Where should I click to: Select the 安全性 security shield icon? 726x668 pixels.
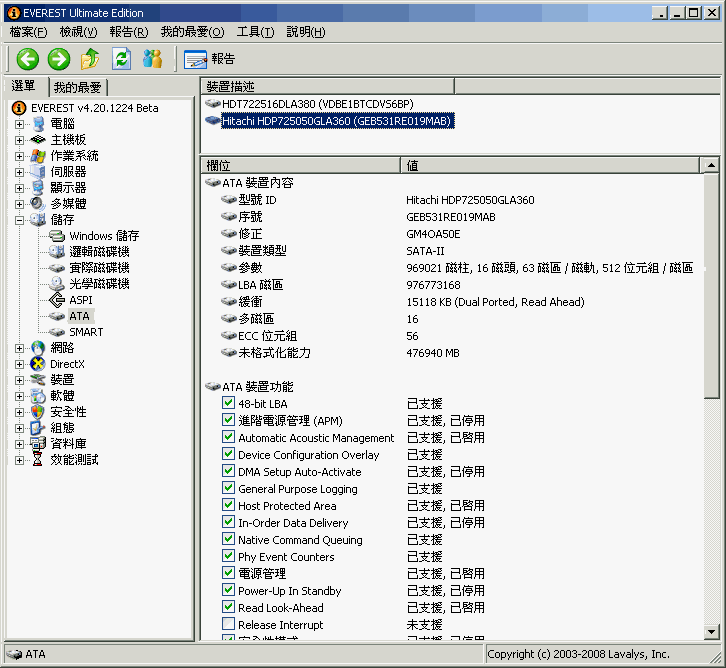point(38,412)
